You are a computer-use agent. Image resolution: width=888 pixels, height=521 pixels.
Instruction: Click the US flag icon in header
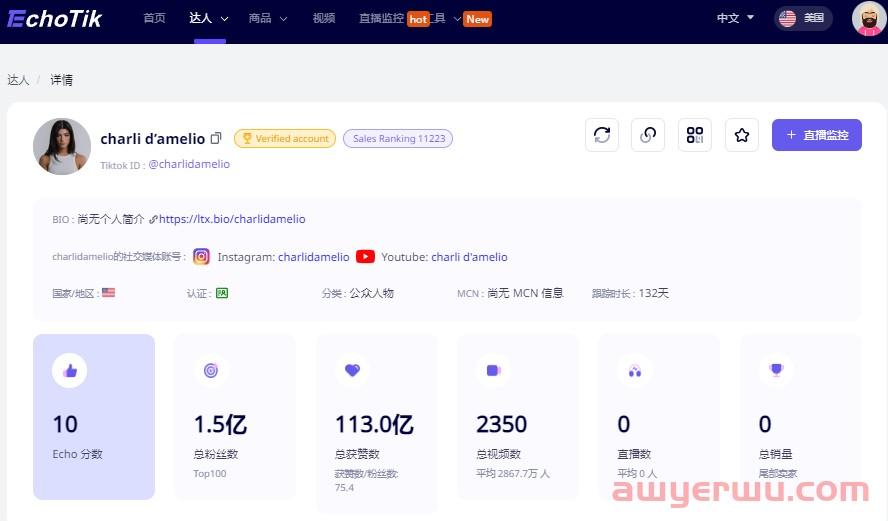[787, 19]
